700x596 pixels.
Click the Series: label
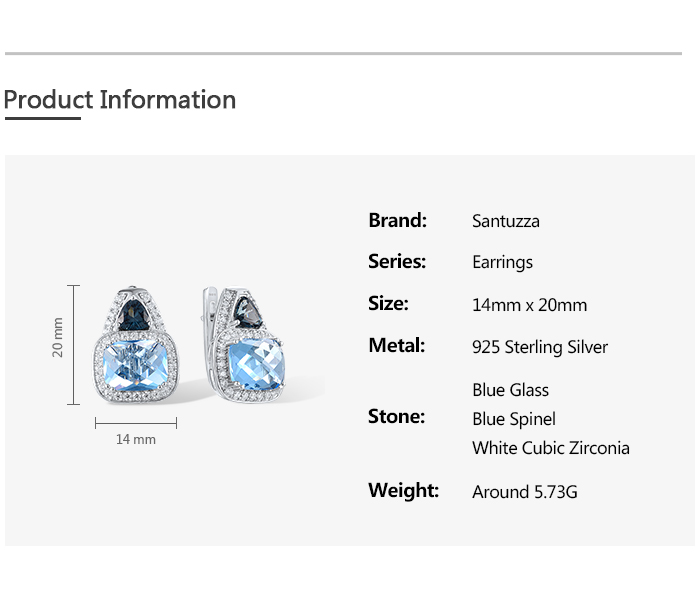coord(397,261)
